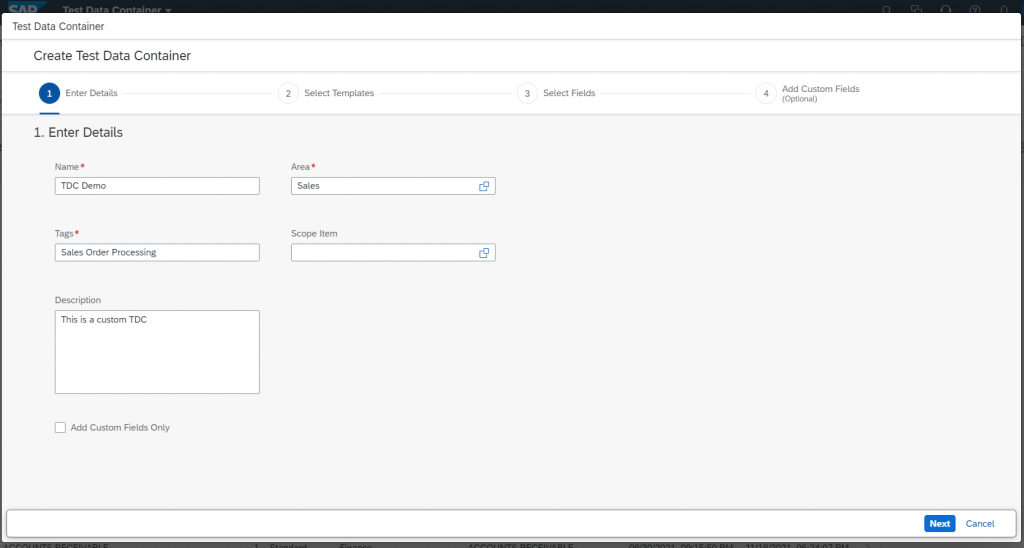The height and width of the screenshot is (548, 1024).
Task: Focus the Name field with TDC Demo
Action: pyautogui.click(x=157, y=186)
